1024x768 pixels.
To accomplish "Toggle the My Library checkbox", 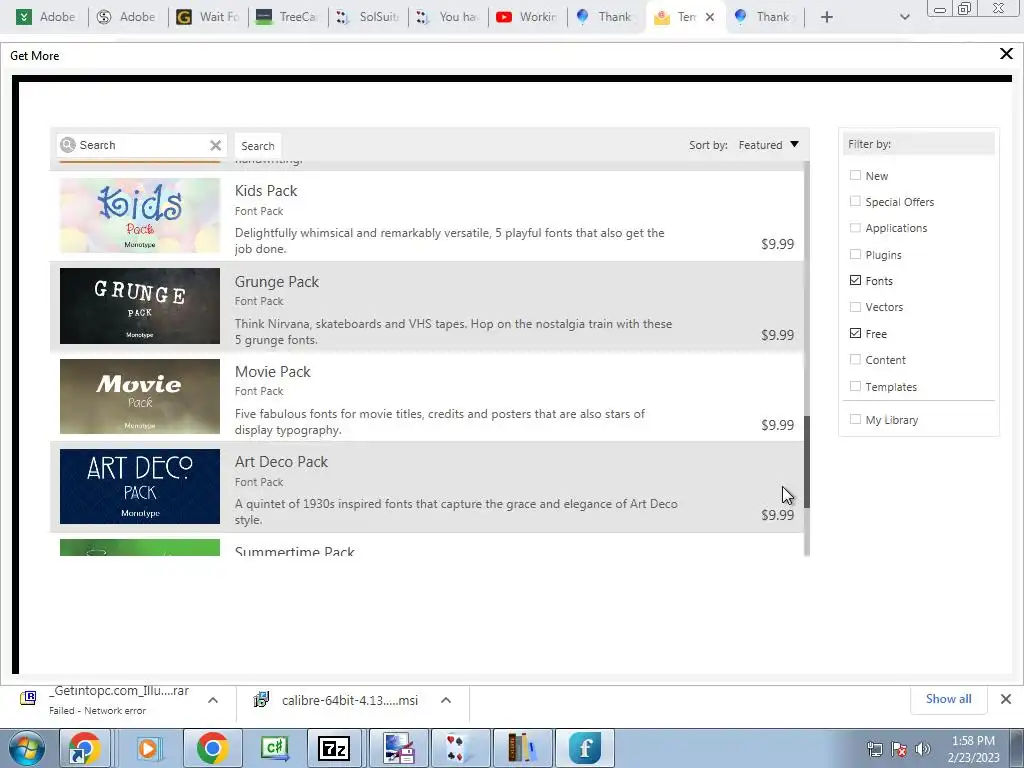I will [x=855, y=419].
